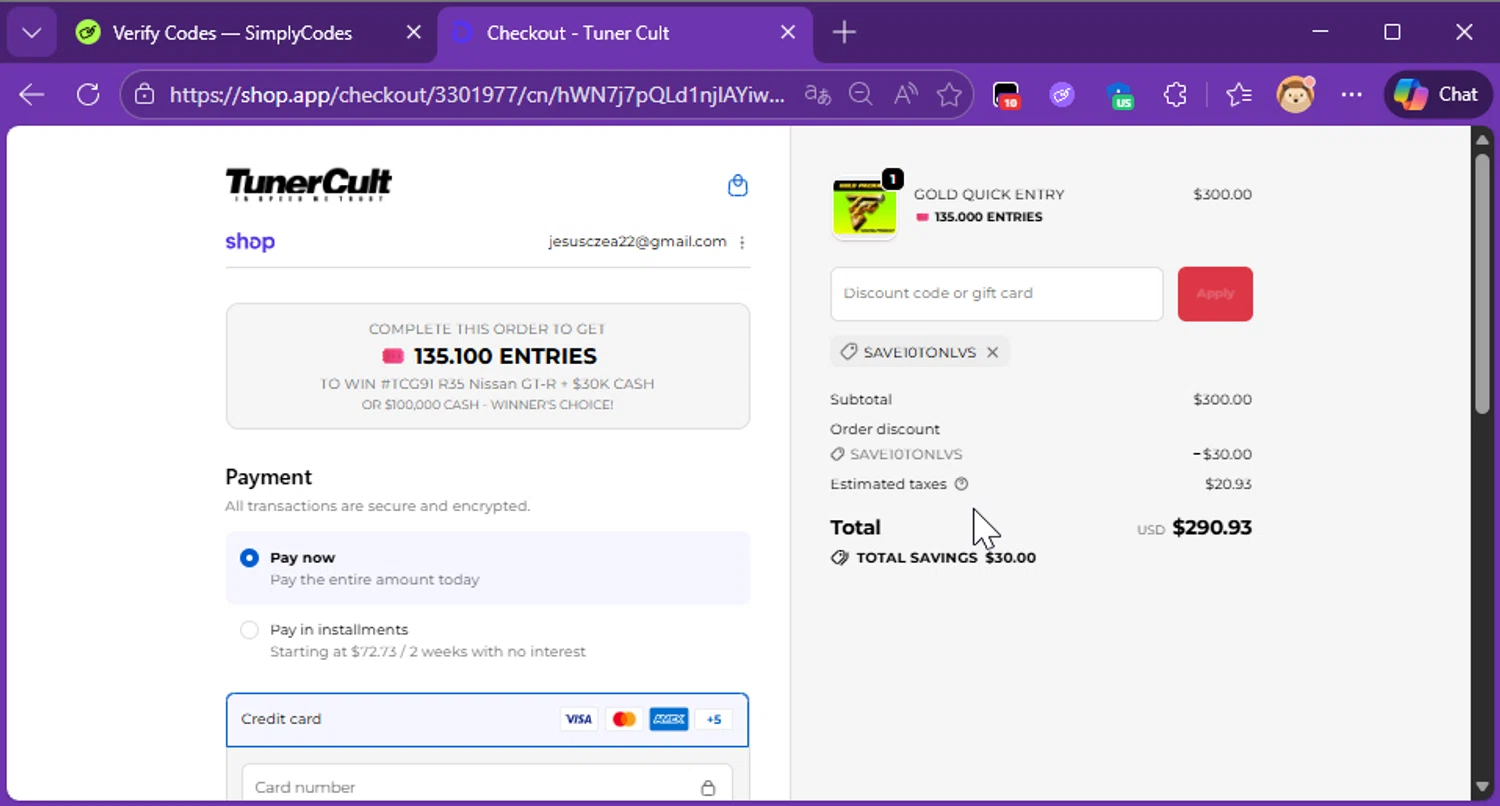The width and height of the screenshot is (1500, 806).
Task: Open browser Settings and more menu
Action: pyautogui.click(x=1352, y=95)
